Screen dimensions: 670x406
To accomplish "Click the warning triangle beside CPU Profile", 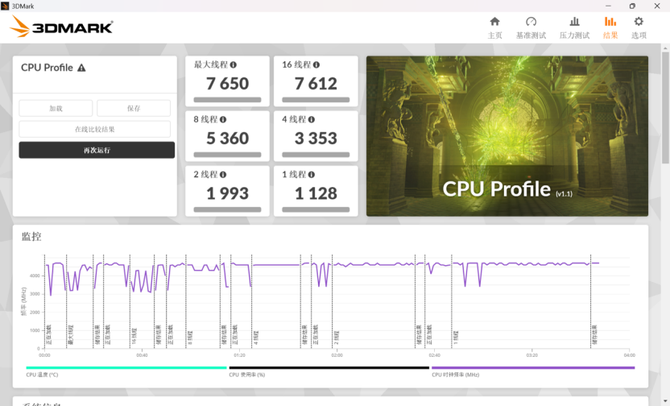I will pyautogui.click(x=81, y=68).
